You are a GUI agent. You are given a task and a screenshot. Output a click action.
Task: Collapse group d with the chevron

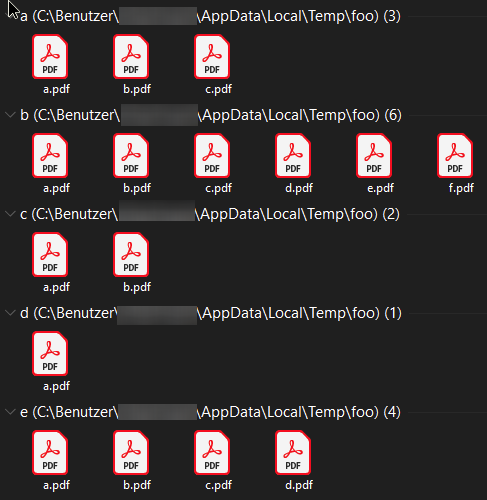[x=10, y=313]
